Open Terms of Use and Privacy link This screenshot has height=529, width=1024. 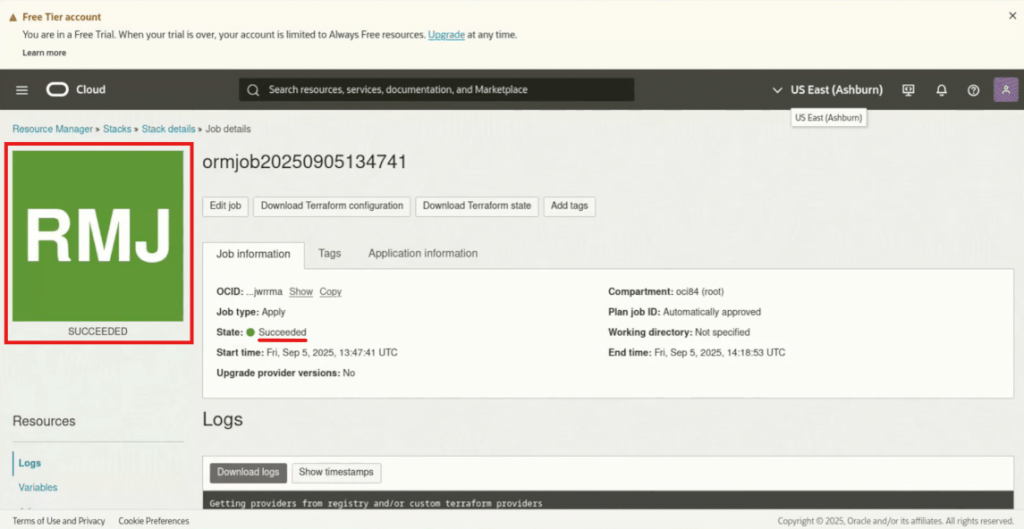pyautogui.click(x=59, y=521)
